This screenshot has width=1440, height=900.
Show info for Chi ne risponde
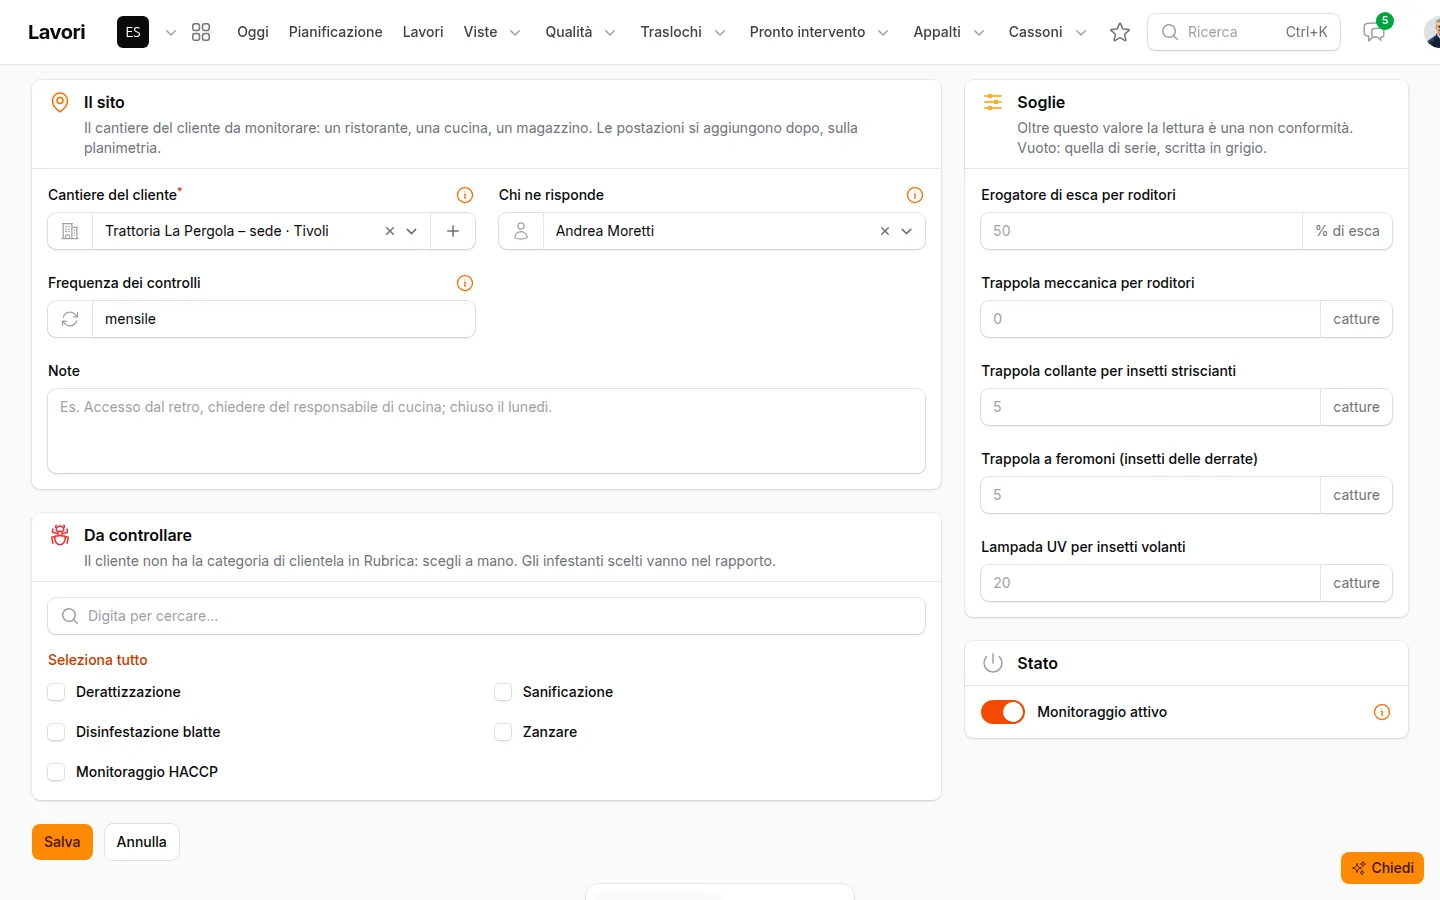click(915, 195)
